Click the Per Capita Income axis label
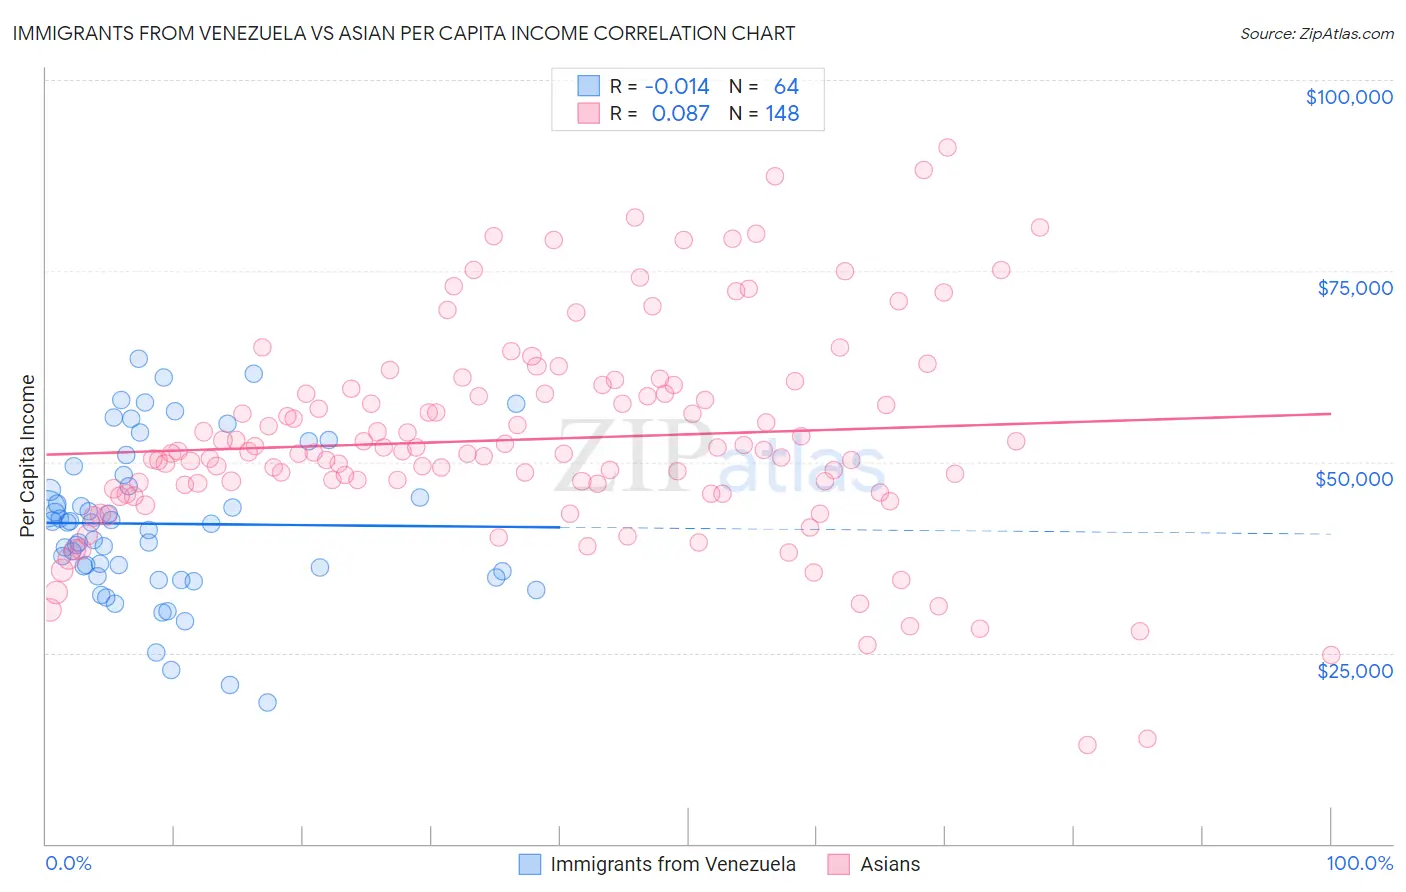1406x892 pixels. pyautogui.click(x=27, y=455)
